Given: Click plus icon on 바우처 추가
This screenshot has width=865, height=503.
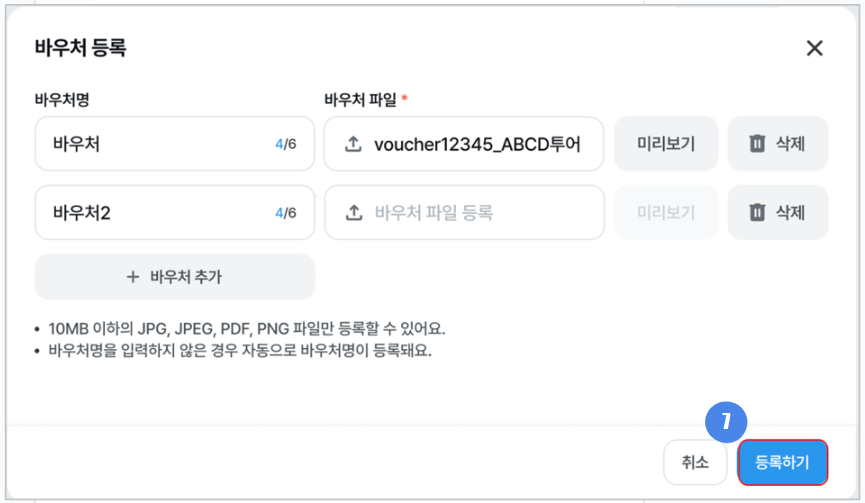Looking at the screenshot, I should pyautogui.click(x=133, y=277).
